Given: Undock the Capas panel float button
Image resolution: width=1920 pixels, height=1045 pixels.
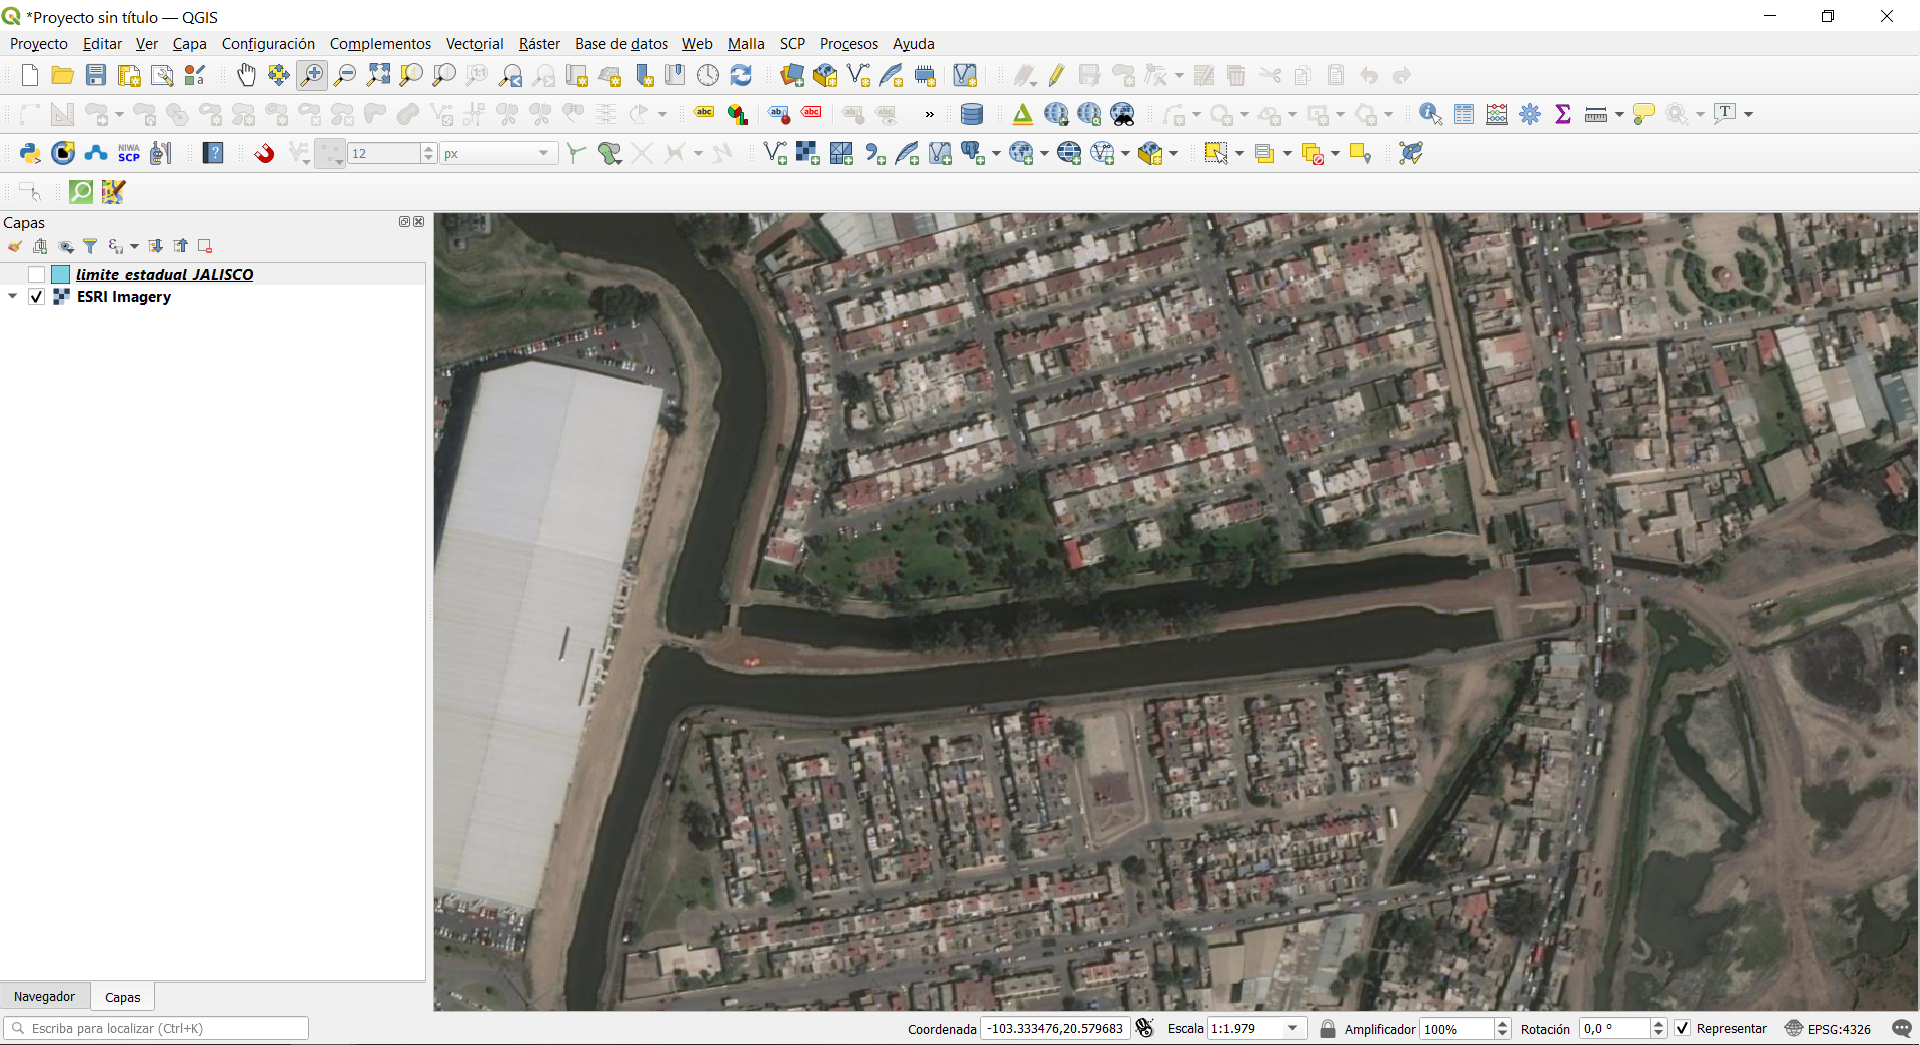Looking at the screenshot, I should coord(405,222).
